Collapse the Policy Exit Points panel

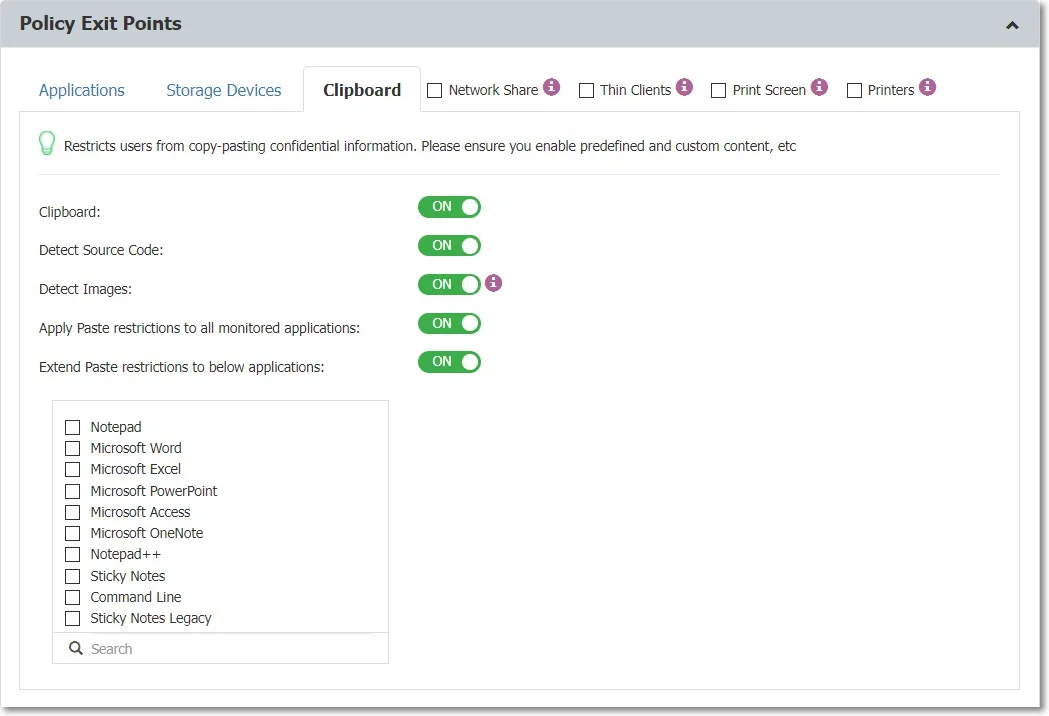pyautogui.click(x=1012, y=25)
